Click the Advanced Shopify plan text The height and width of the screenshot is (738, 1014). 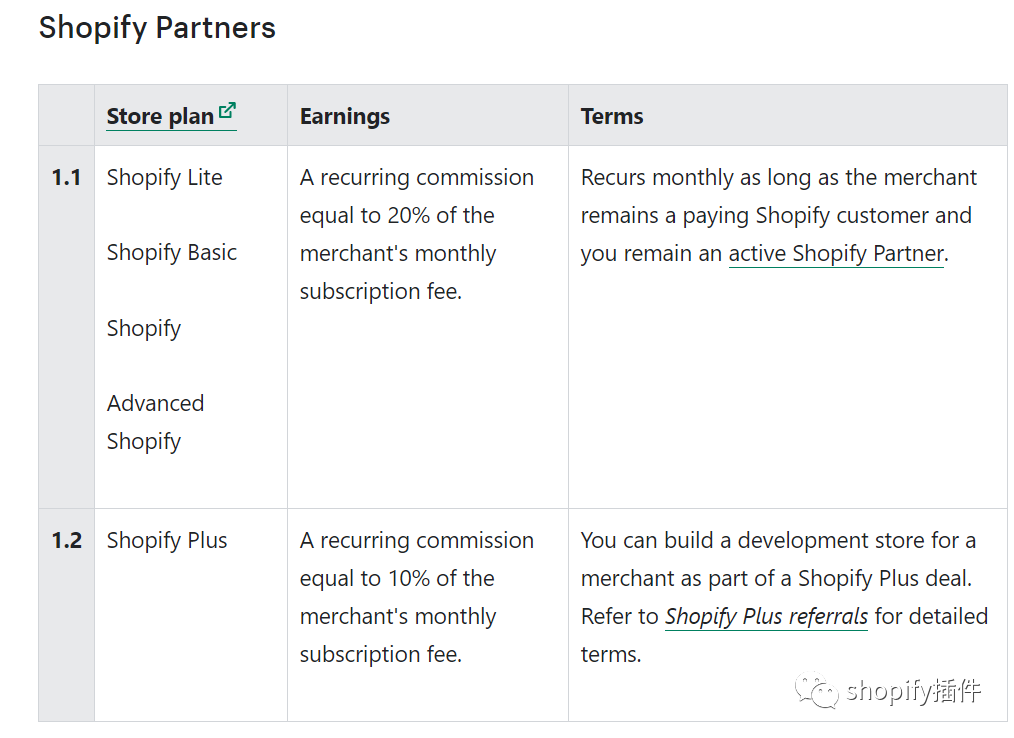(155, 422)
